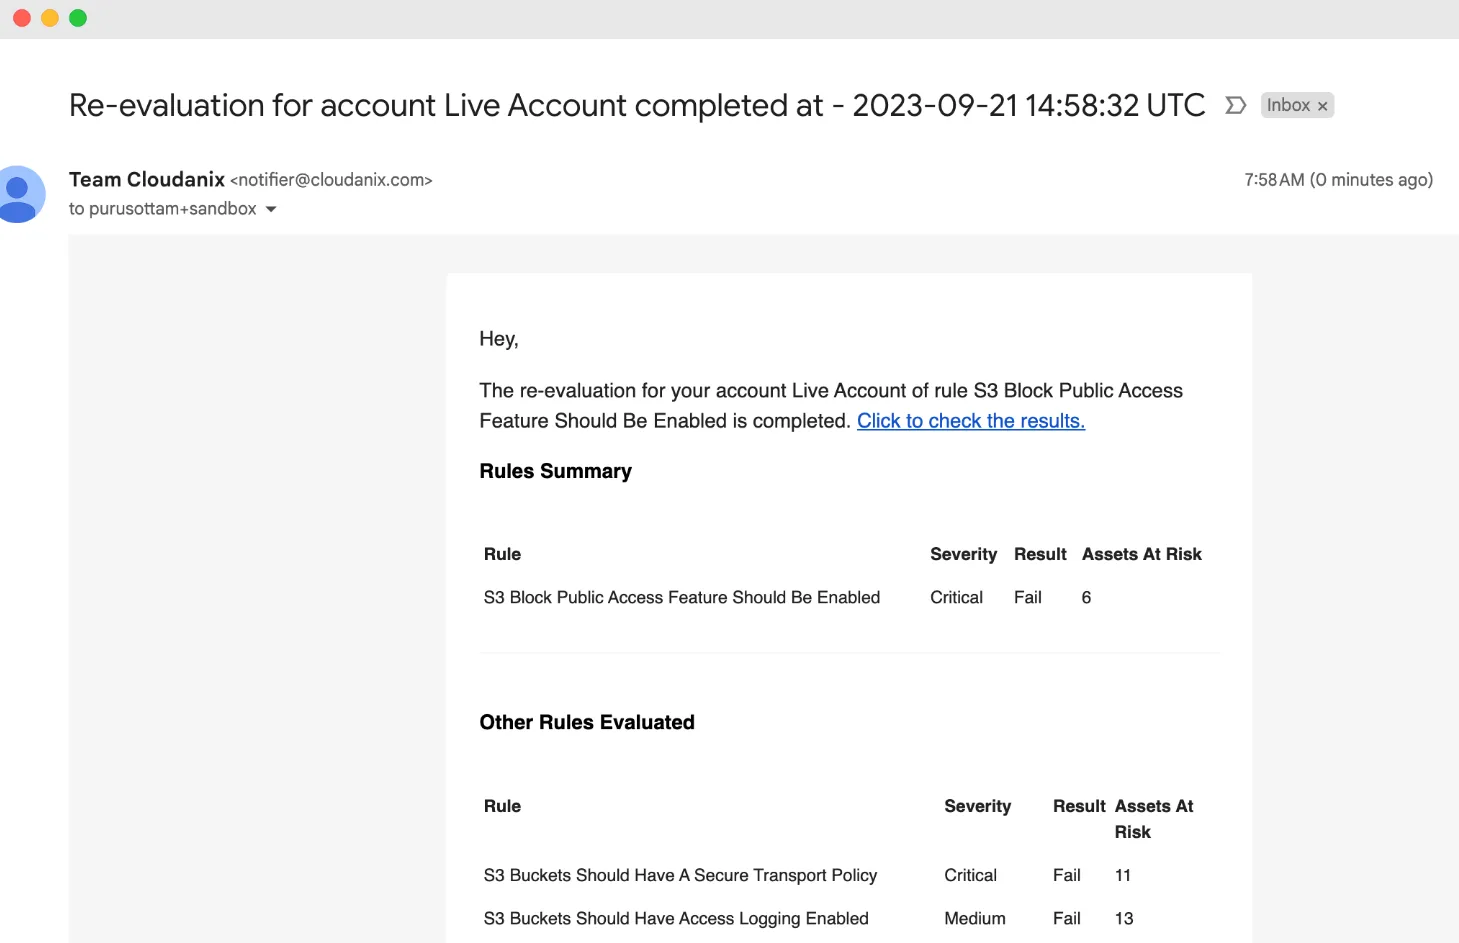Click the email subject line text
This screenshot has height=943, width=1459.
[636, 105]
